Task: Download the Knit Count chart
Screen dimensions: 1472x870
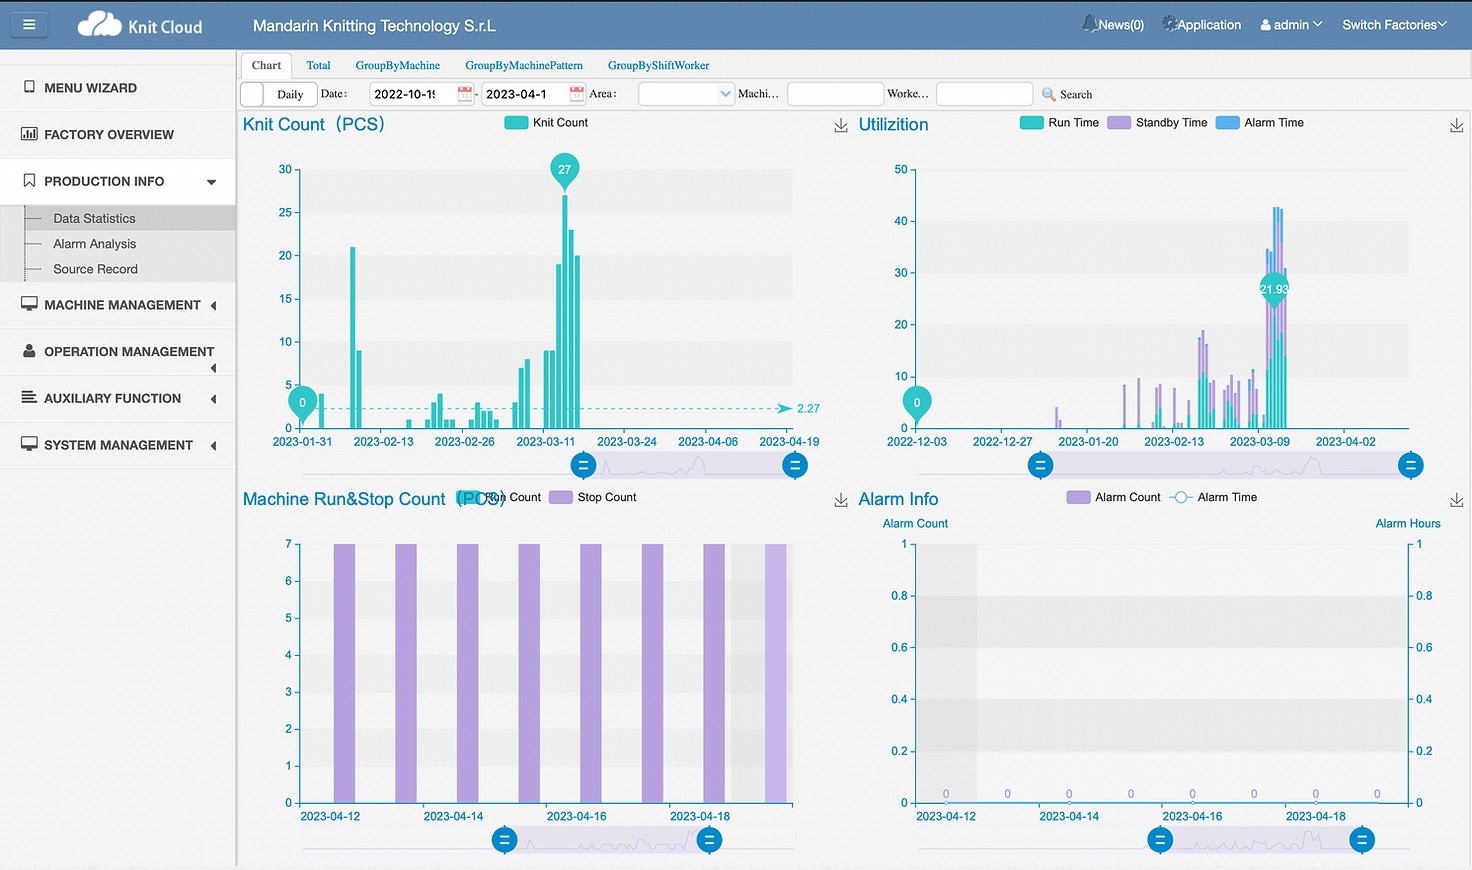Action: (841, 125)
